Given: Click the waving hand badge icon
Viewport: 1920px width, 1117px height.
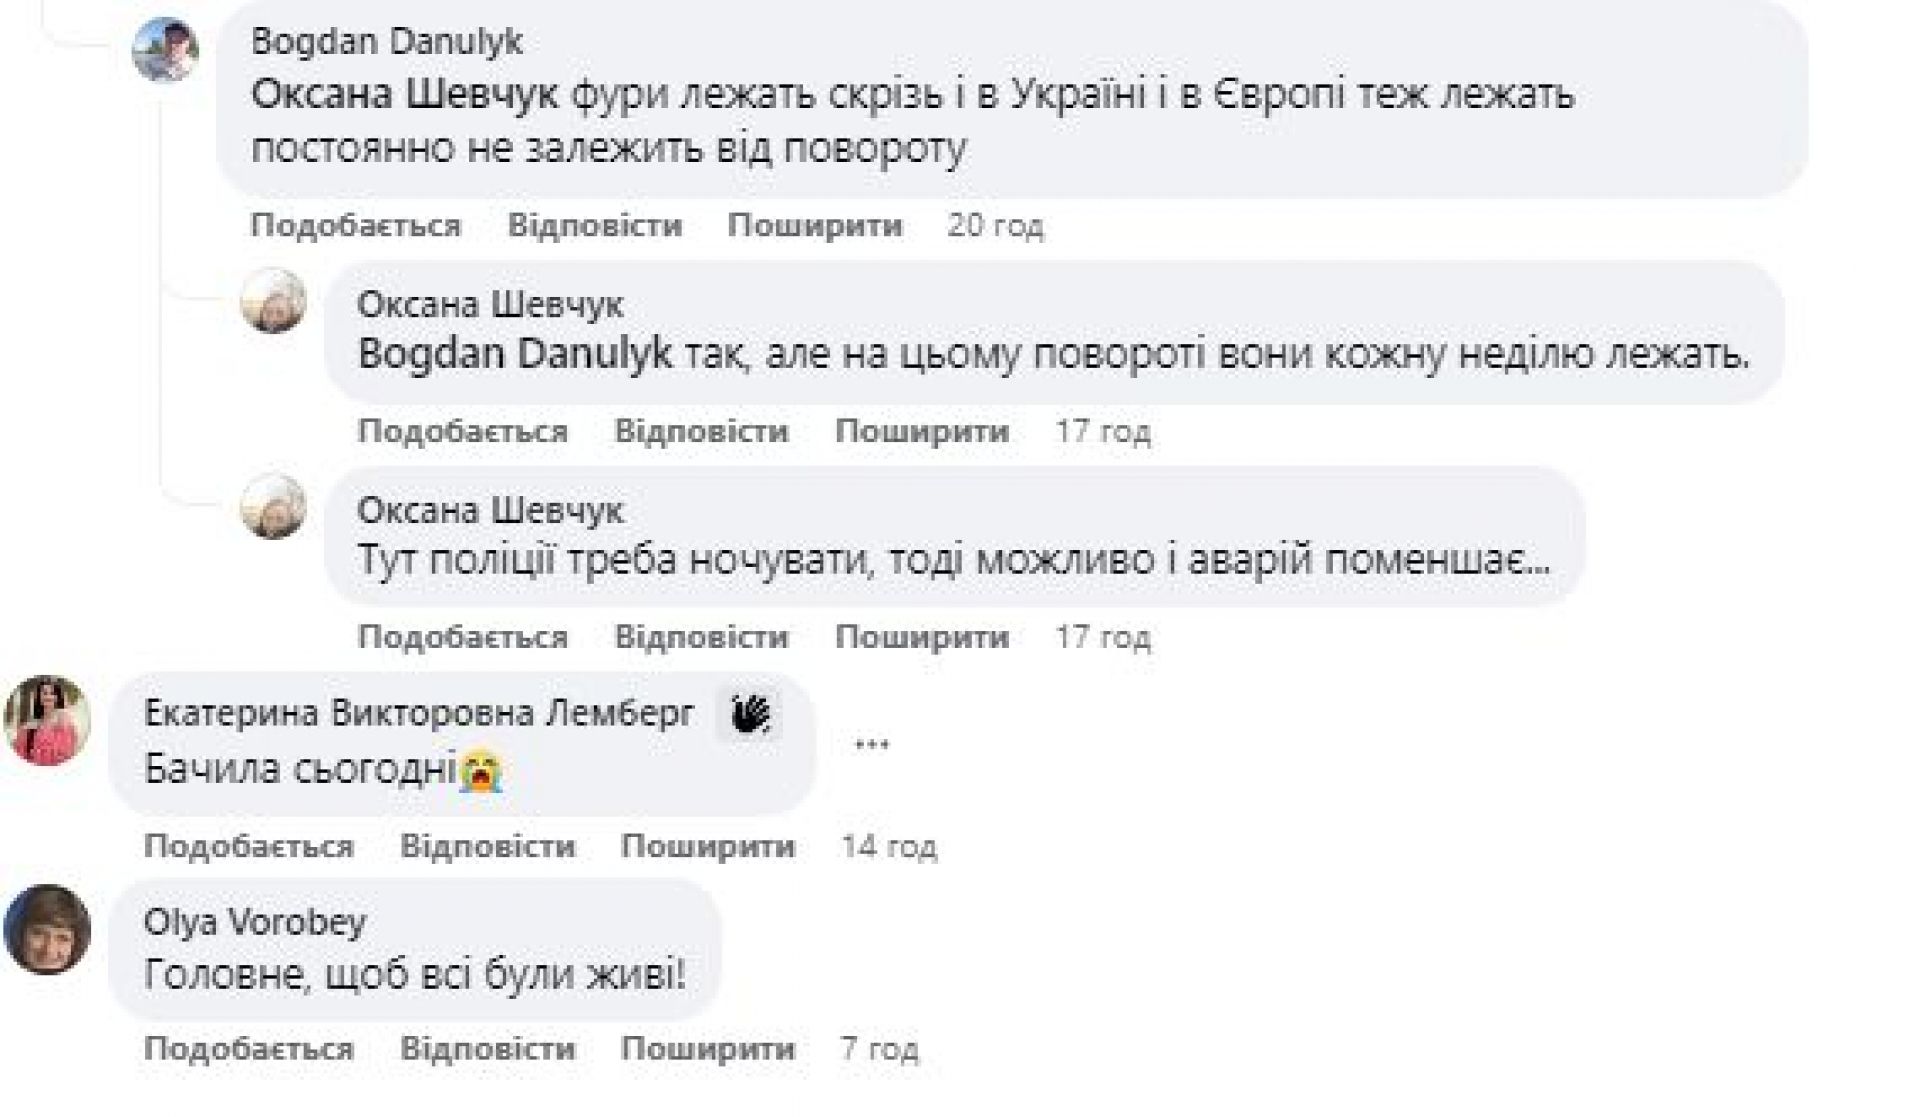Looking at the screenshot, I should [x=749, y=714].
